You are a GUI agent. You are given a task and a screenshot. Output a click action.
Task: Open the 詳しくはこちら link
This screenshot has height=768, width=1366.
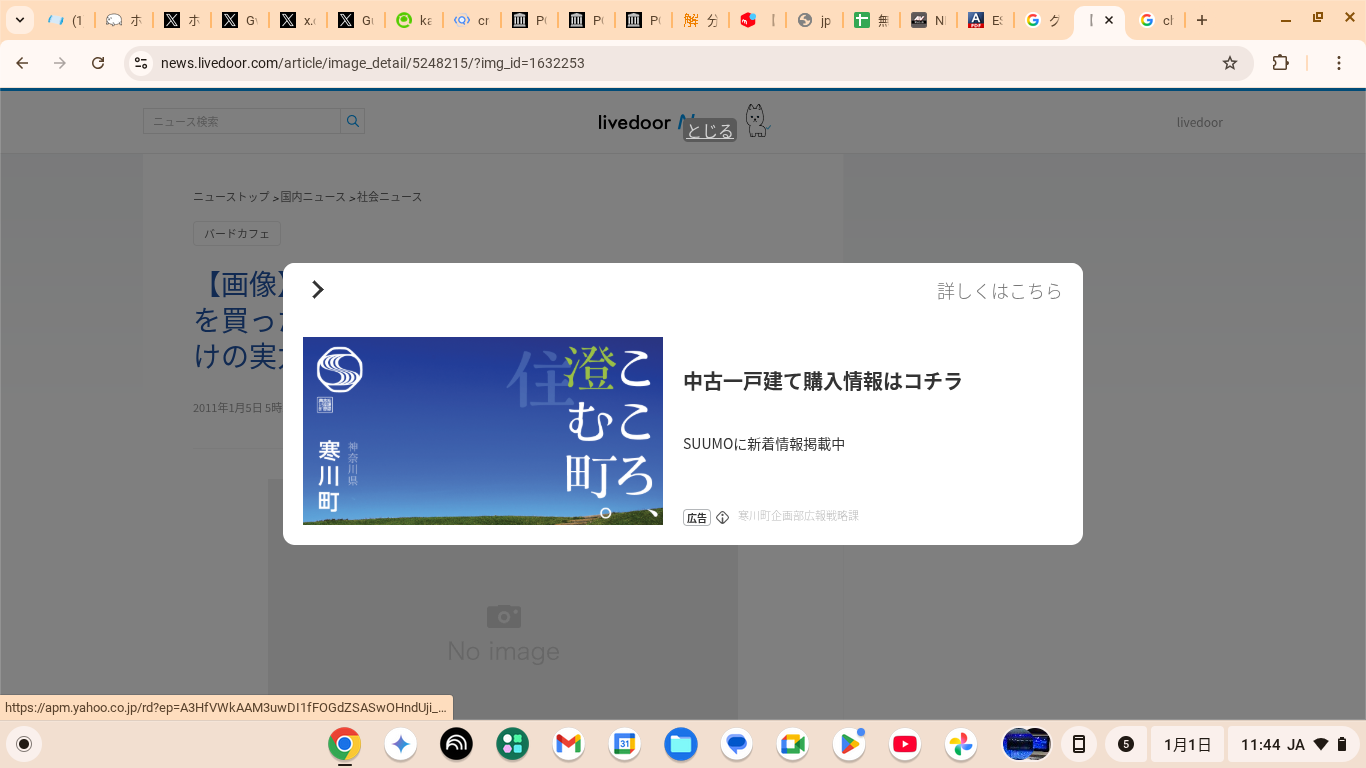999,291
